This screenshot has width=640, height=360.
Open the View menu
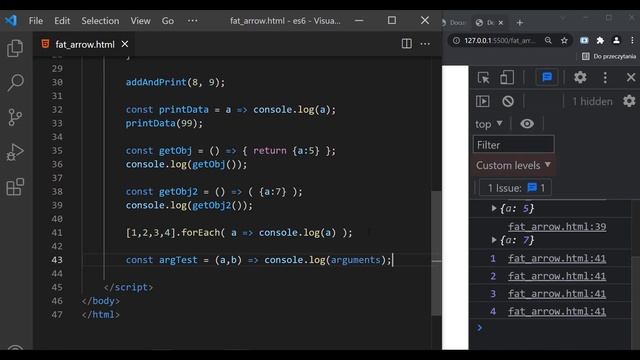140,21
